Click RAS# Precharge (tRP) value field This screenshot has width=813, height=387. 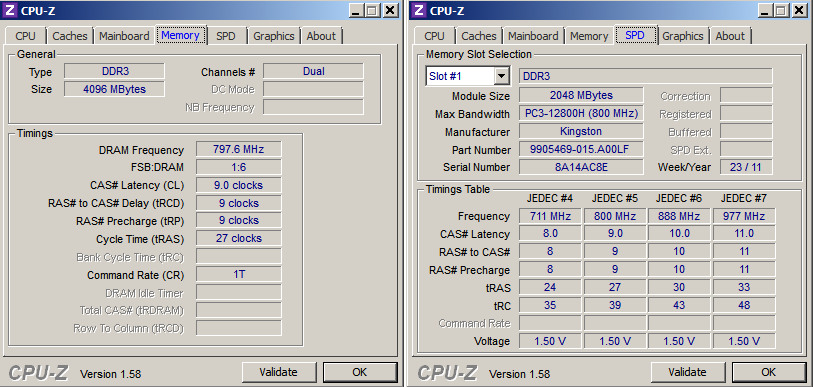pyautogui.click(x=239, y=220)
